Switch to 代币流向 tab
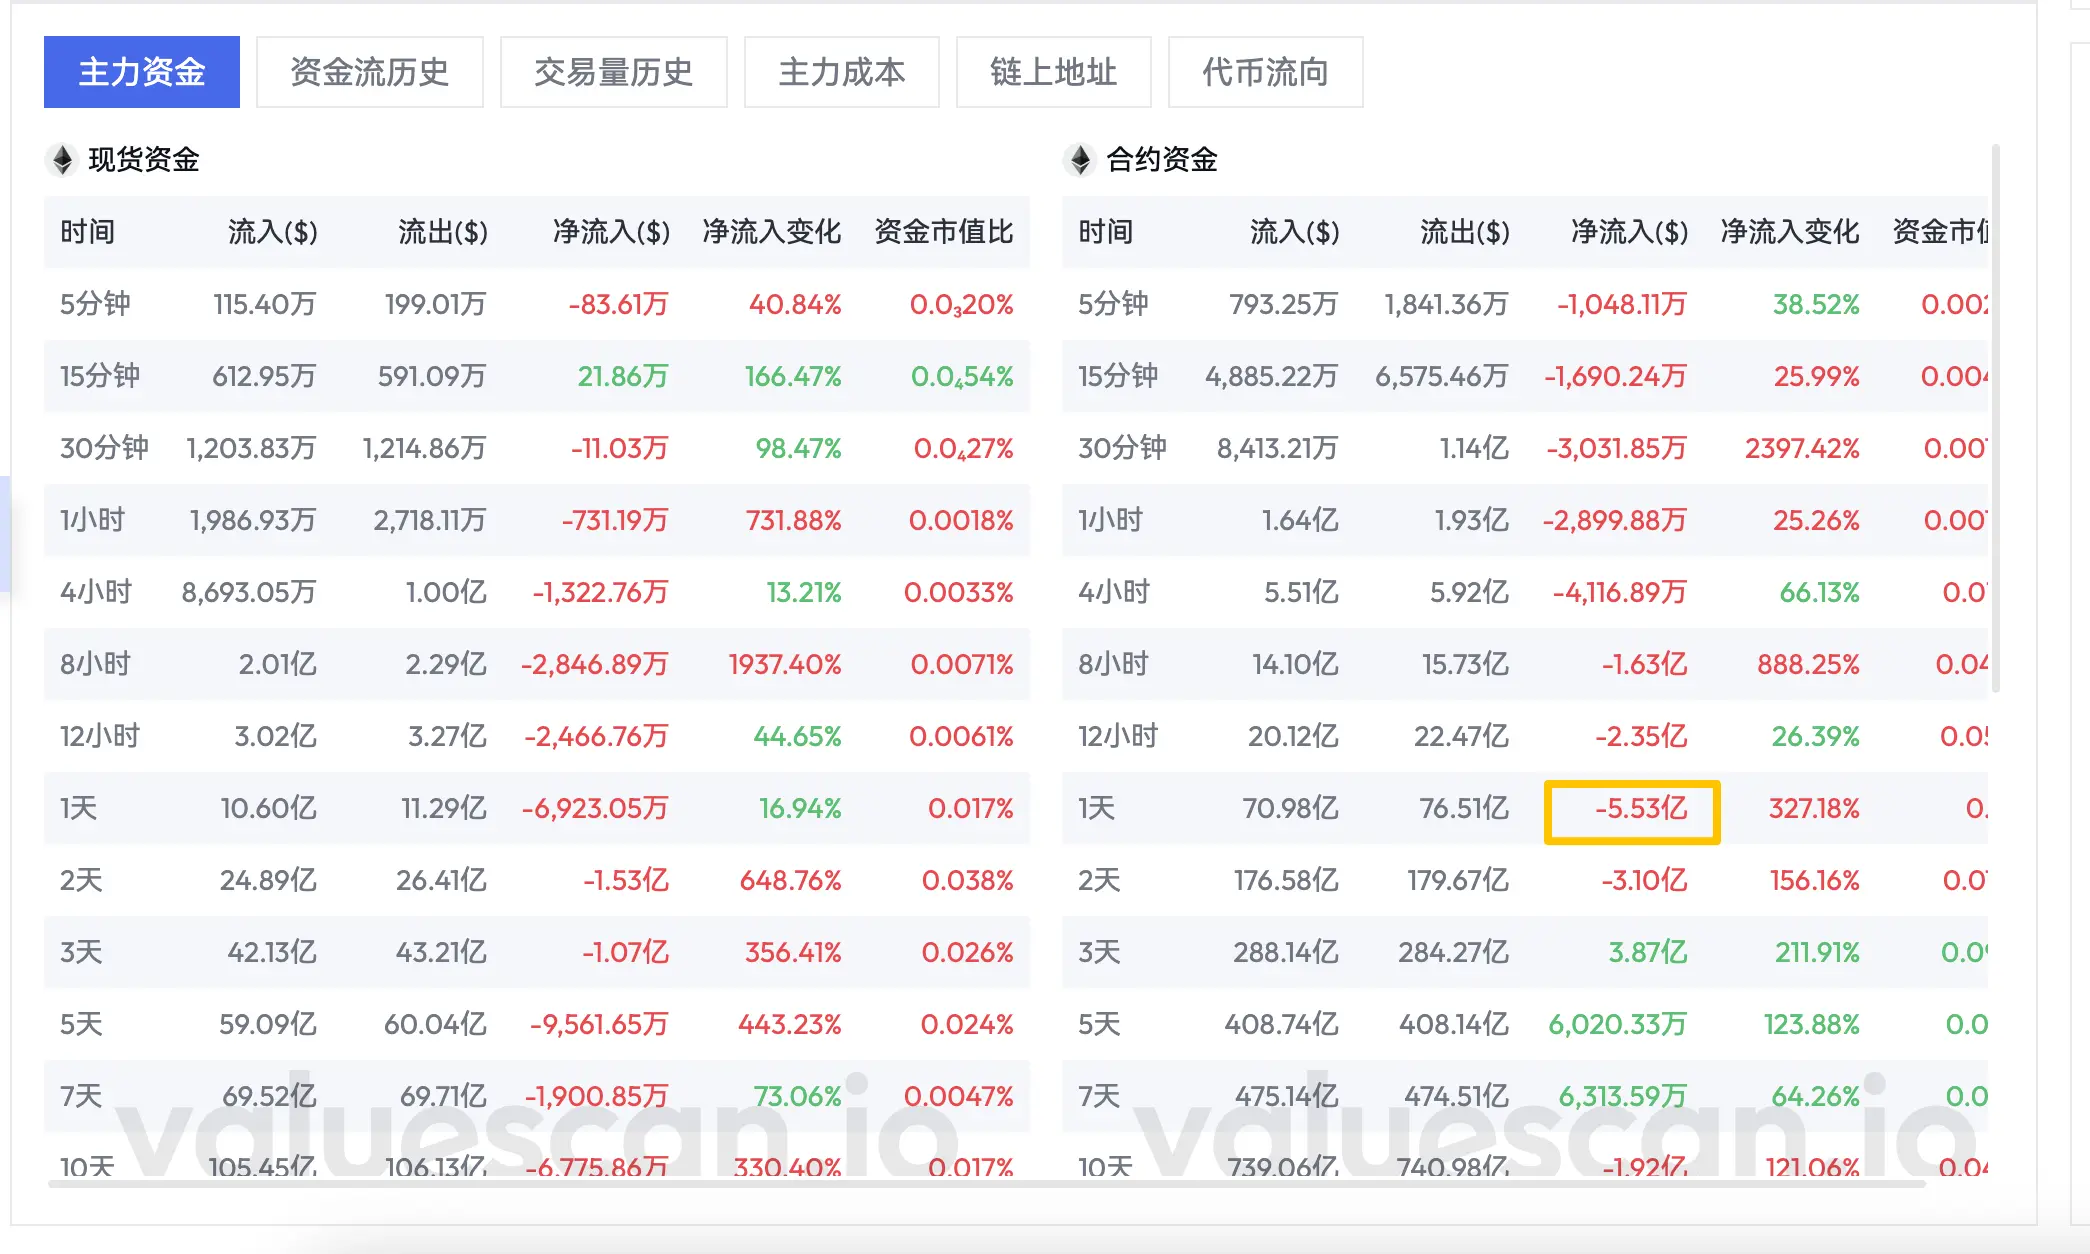This screenshot has height=1254, width=2090. click(1265, 72)
